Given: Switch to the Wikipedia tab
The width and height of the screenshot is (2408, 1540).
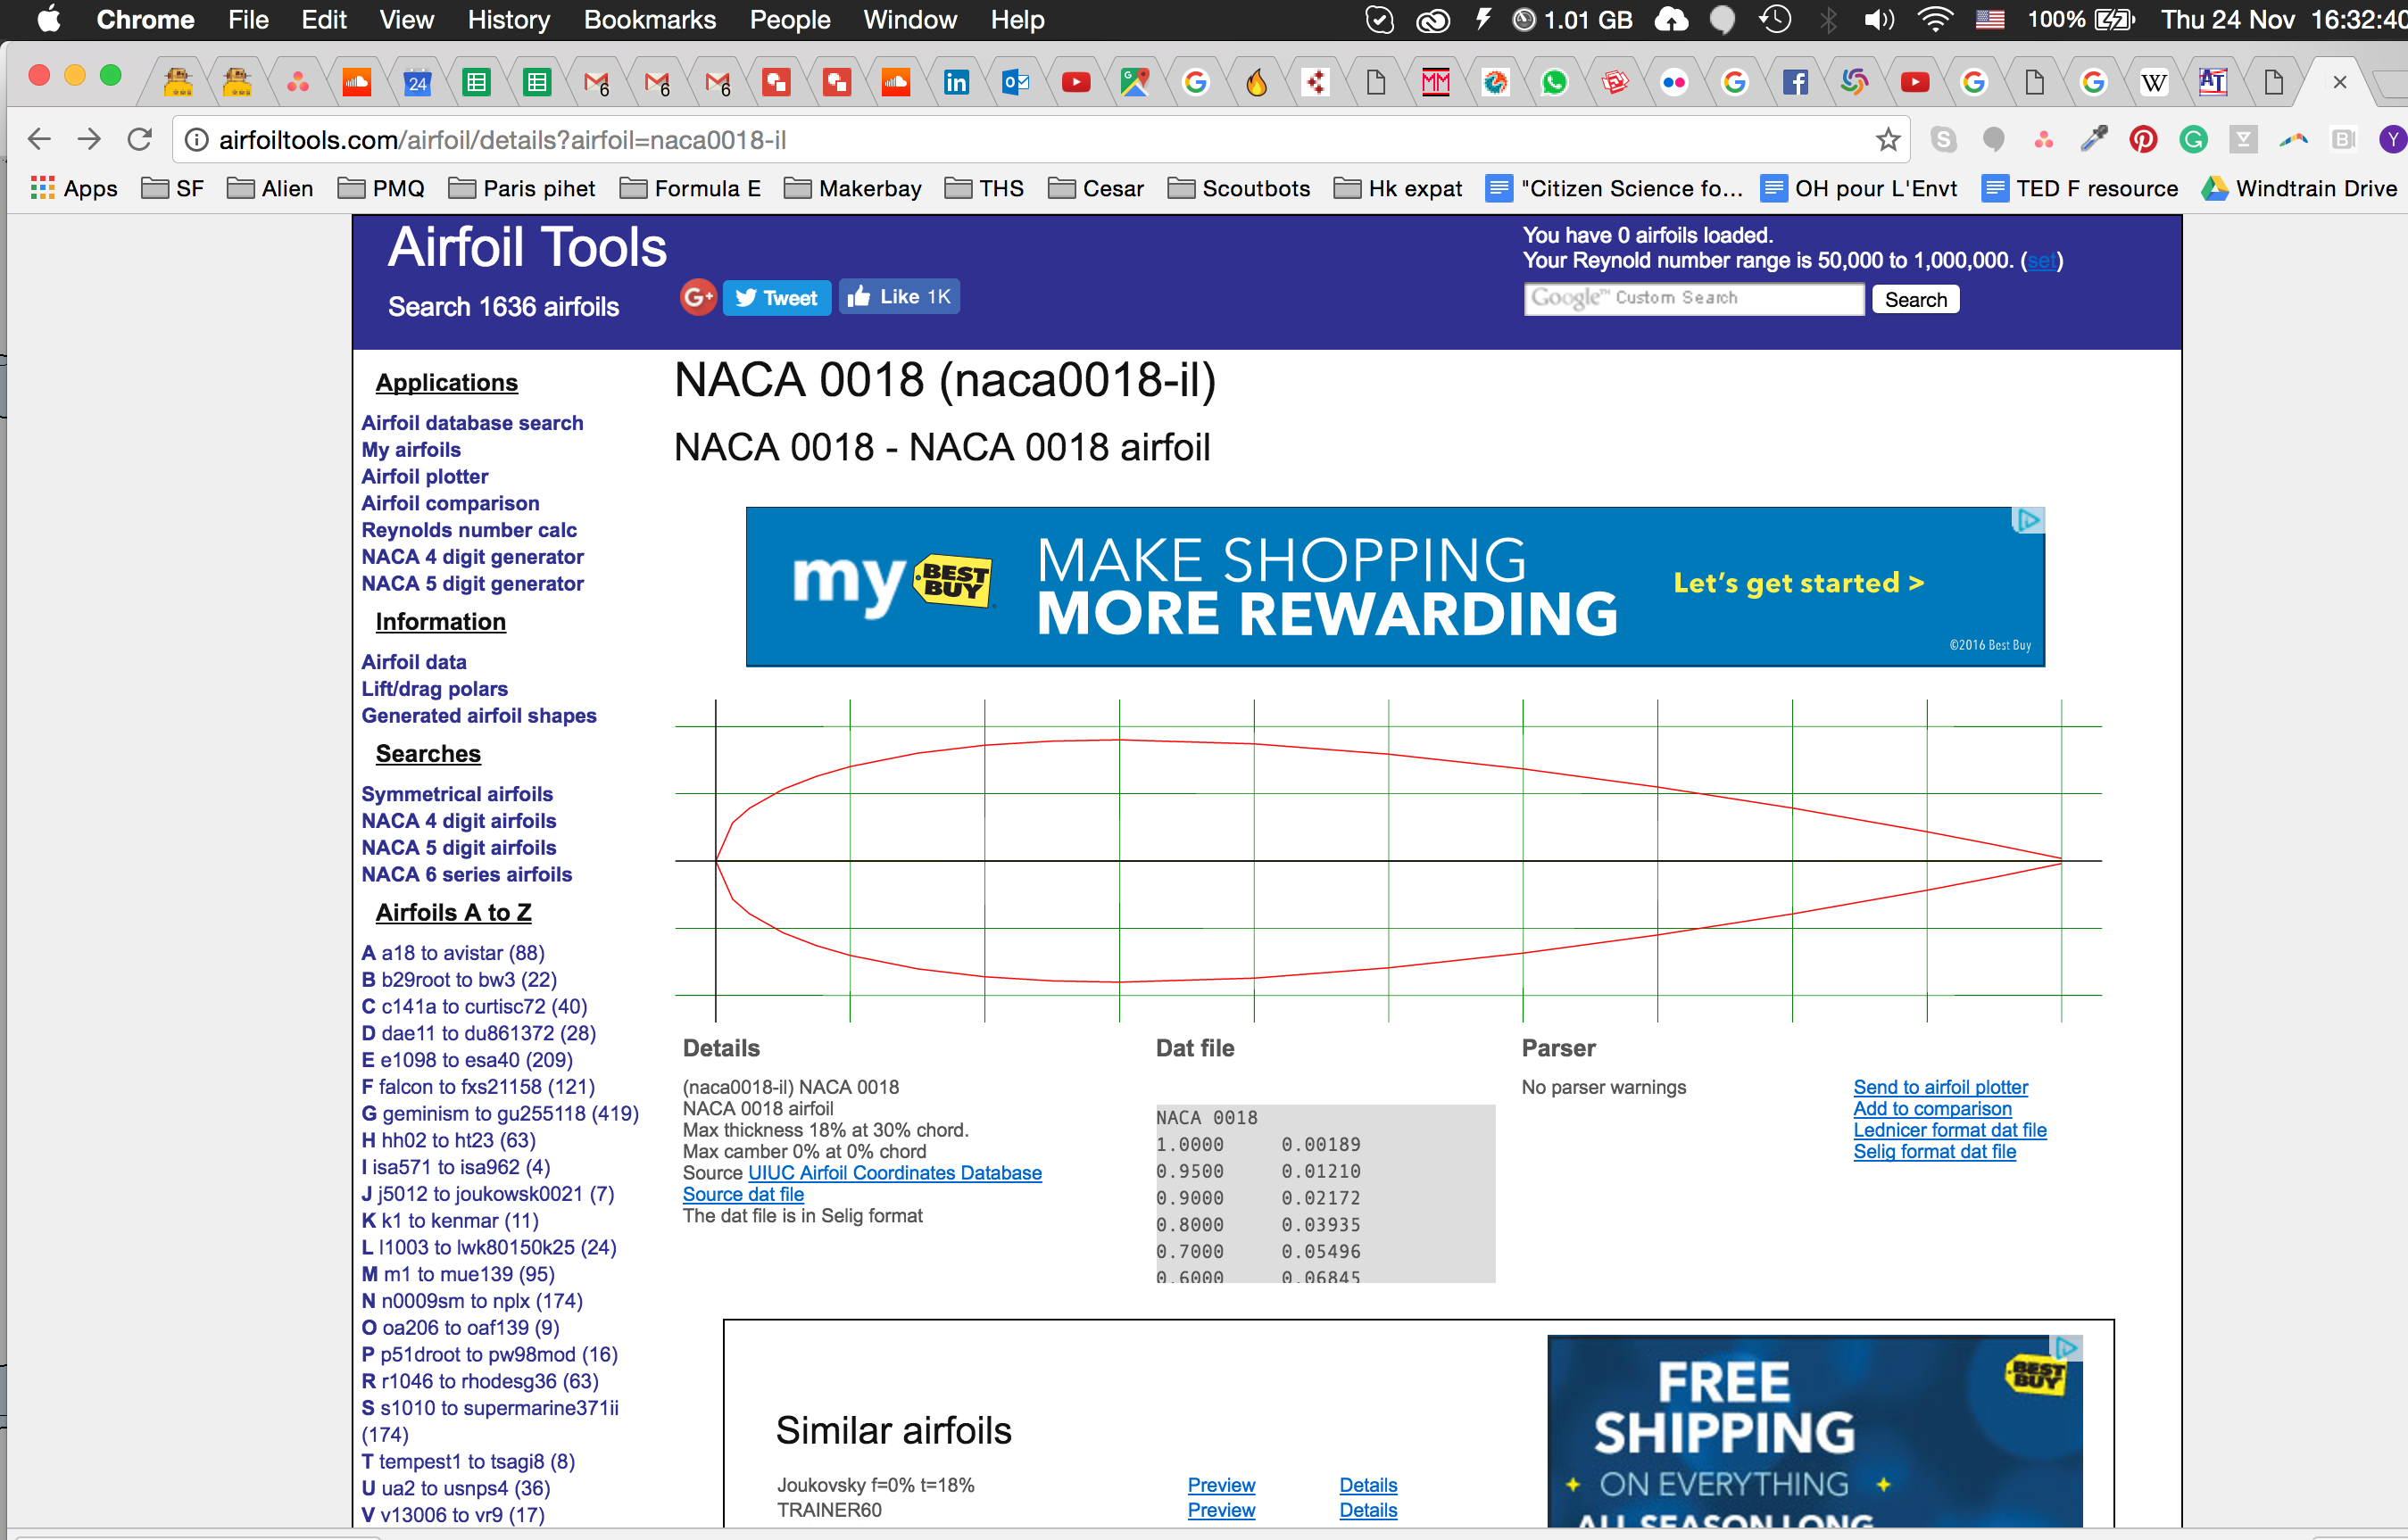Looking at the screenshot, I should tap(2153, 82).
